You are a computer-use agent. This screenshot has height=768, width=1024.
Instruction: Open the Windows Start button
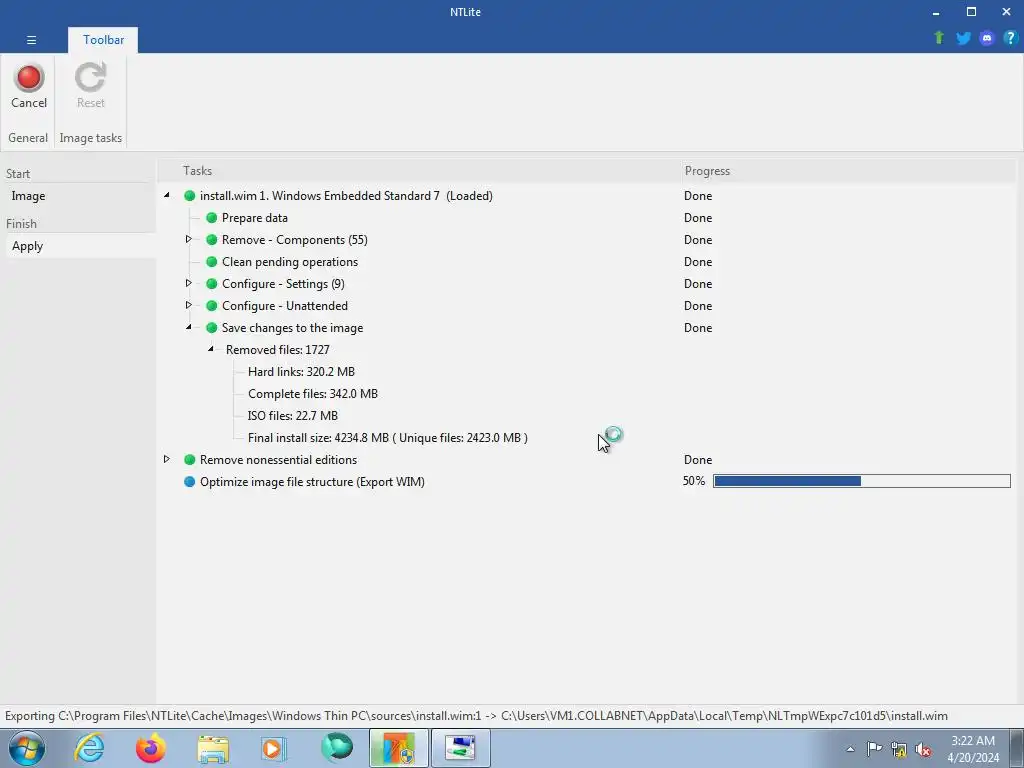click(27, 748)
